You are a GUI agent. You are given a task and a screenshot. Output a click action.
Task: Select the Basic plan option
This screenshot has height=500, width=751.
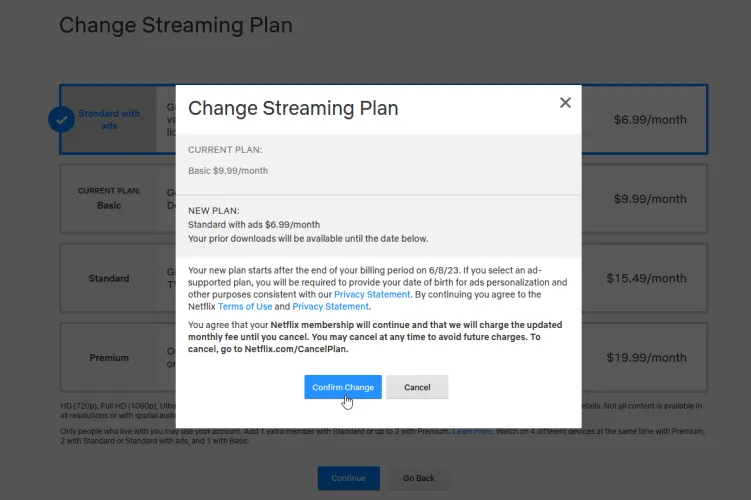coord(109,199)
